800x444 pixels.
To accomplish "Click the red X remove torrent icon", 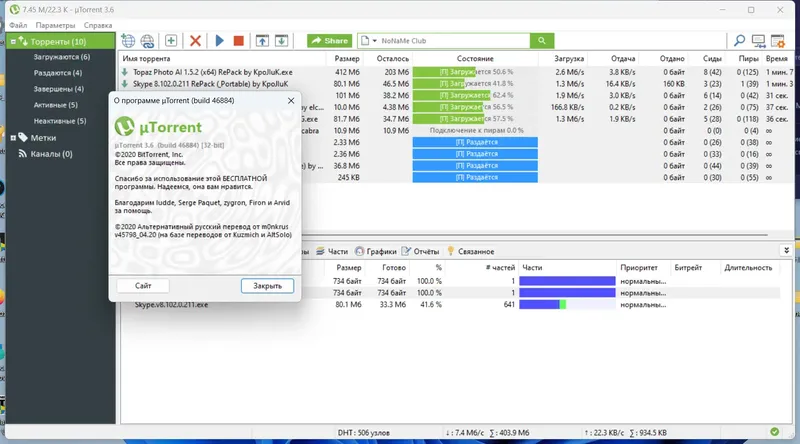I will click(195, 41).
